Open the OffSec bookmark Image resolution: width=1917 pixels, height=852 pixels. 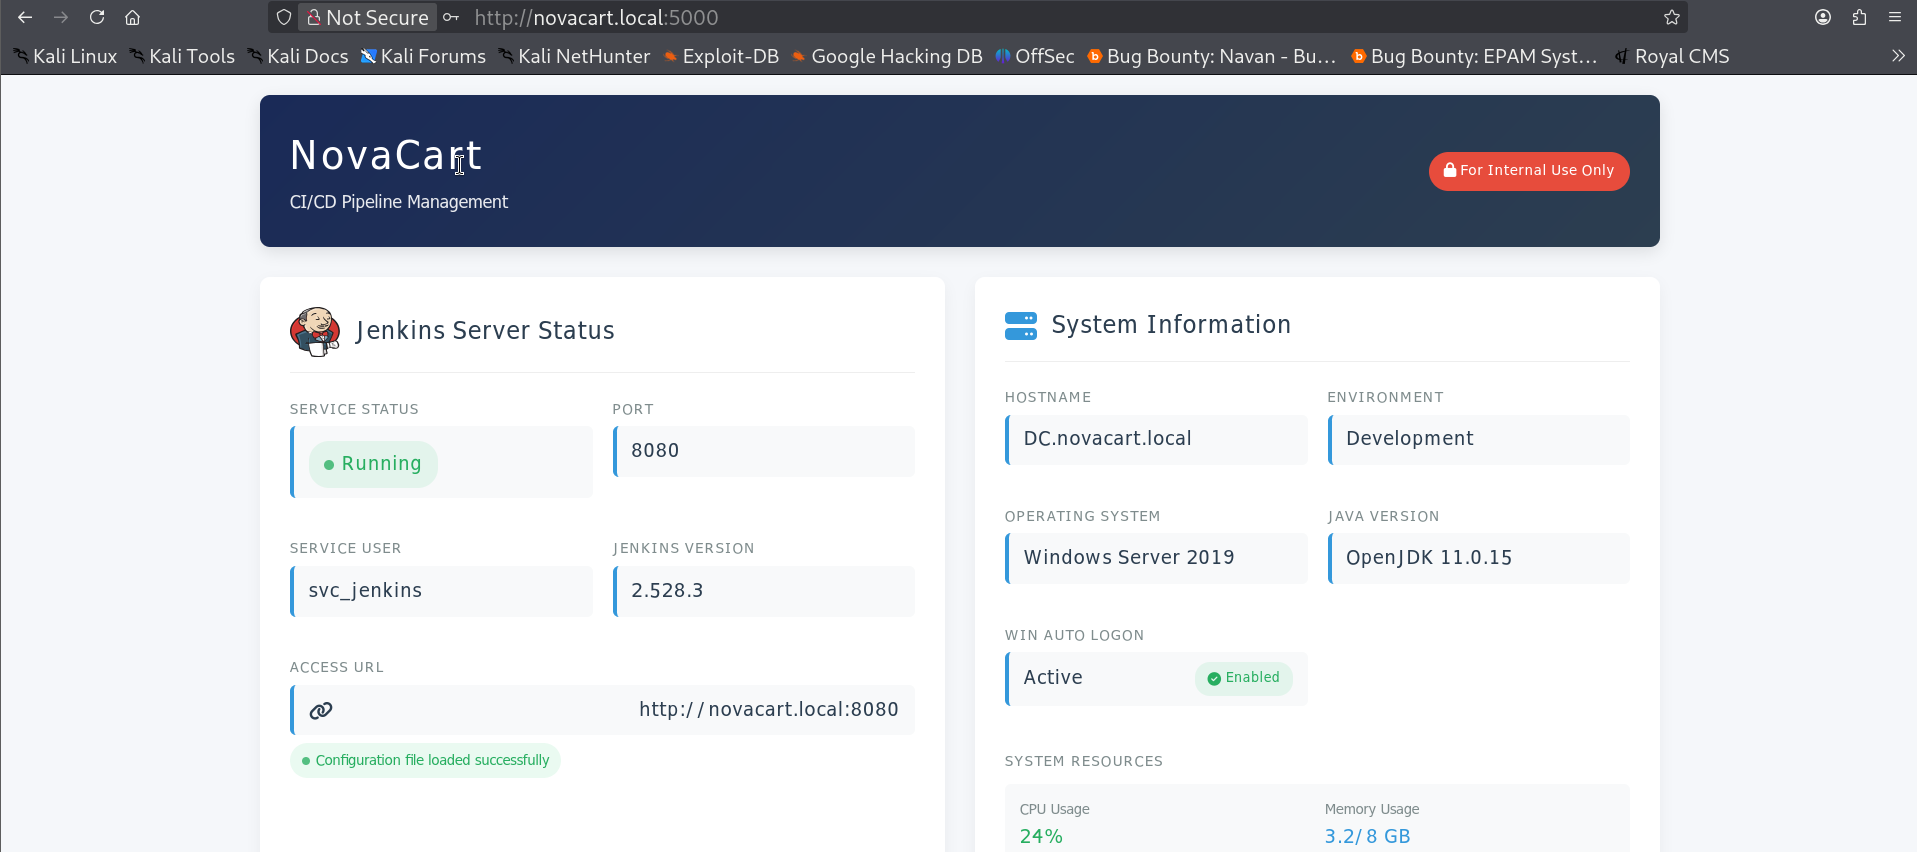pyautogui.click(x=1035, y=56)
